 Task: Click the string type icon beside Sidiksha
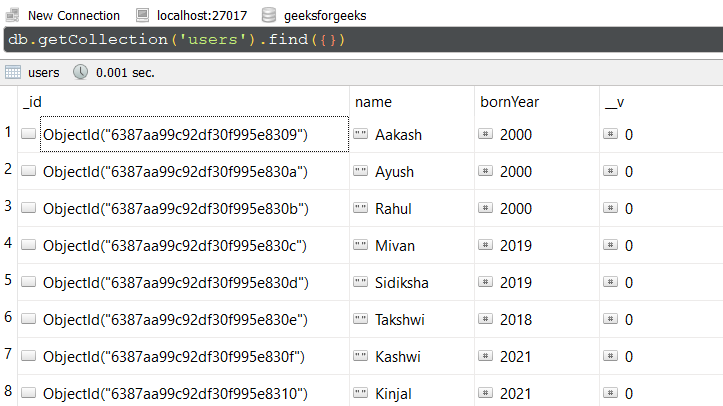361,282
